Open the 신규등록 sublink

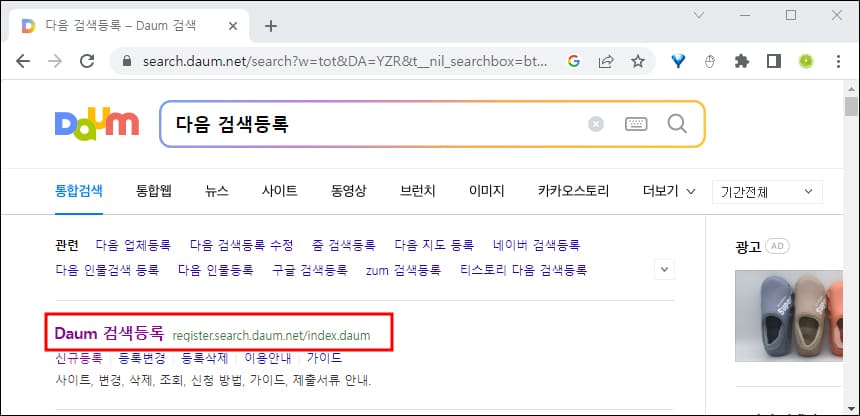tap(78, 358)
